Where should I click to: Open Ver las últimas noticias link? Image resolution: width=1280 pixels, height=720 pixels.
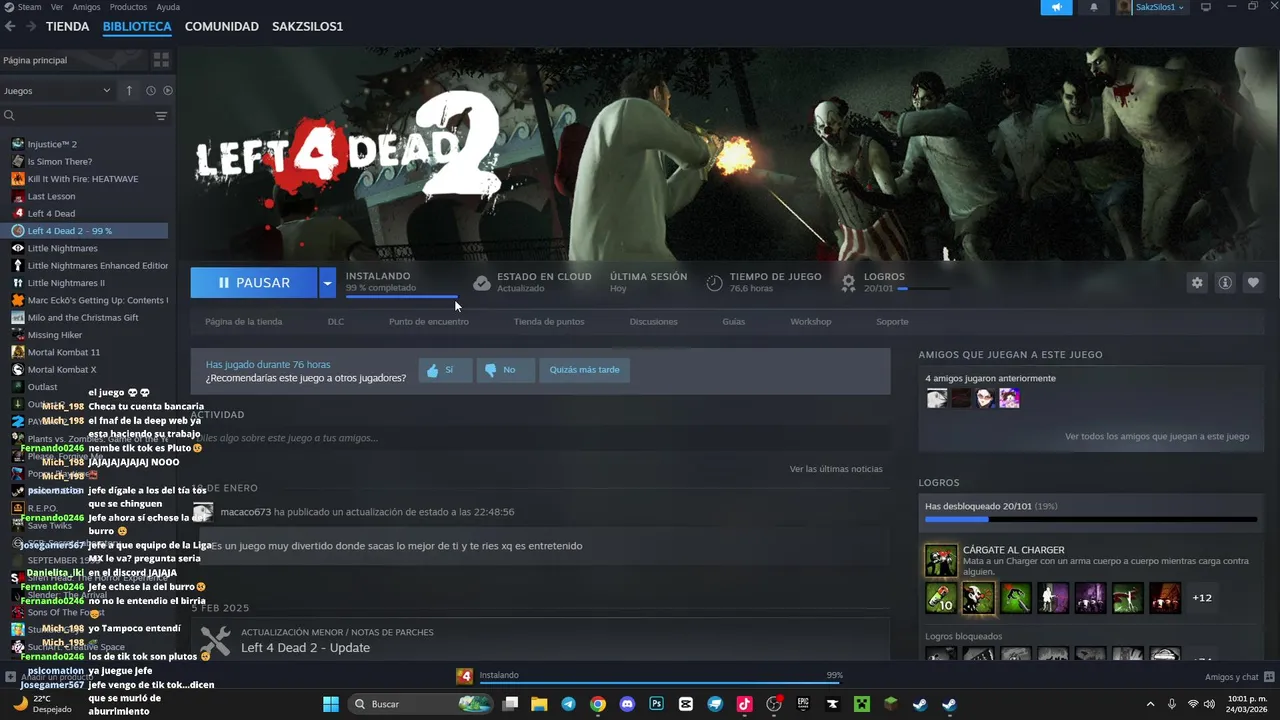(x=836, y=469)
